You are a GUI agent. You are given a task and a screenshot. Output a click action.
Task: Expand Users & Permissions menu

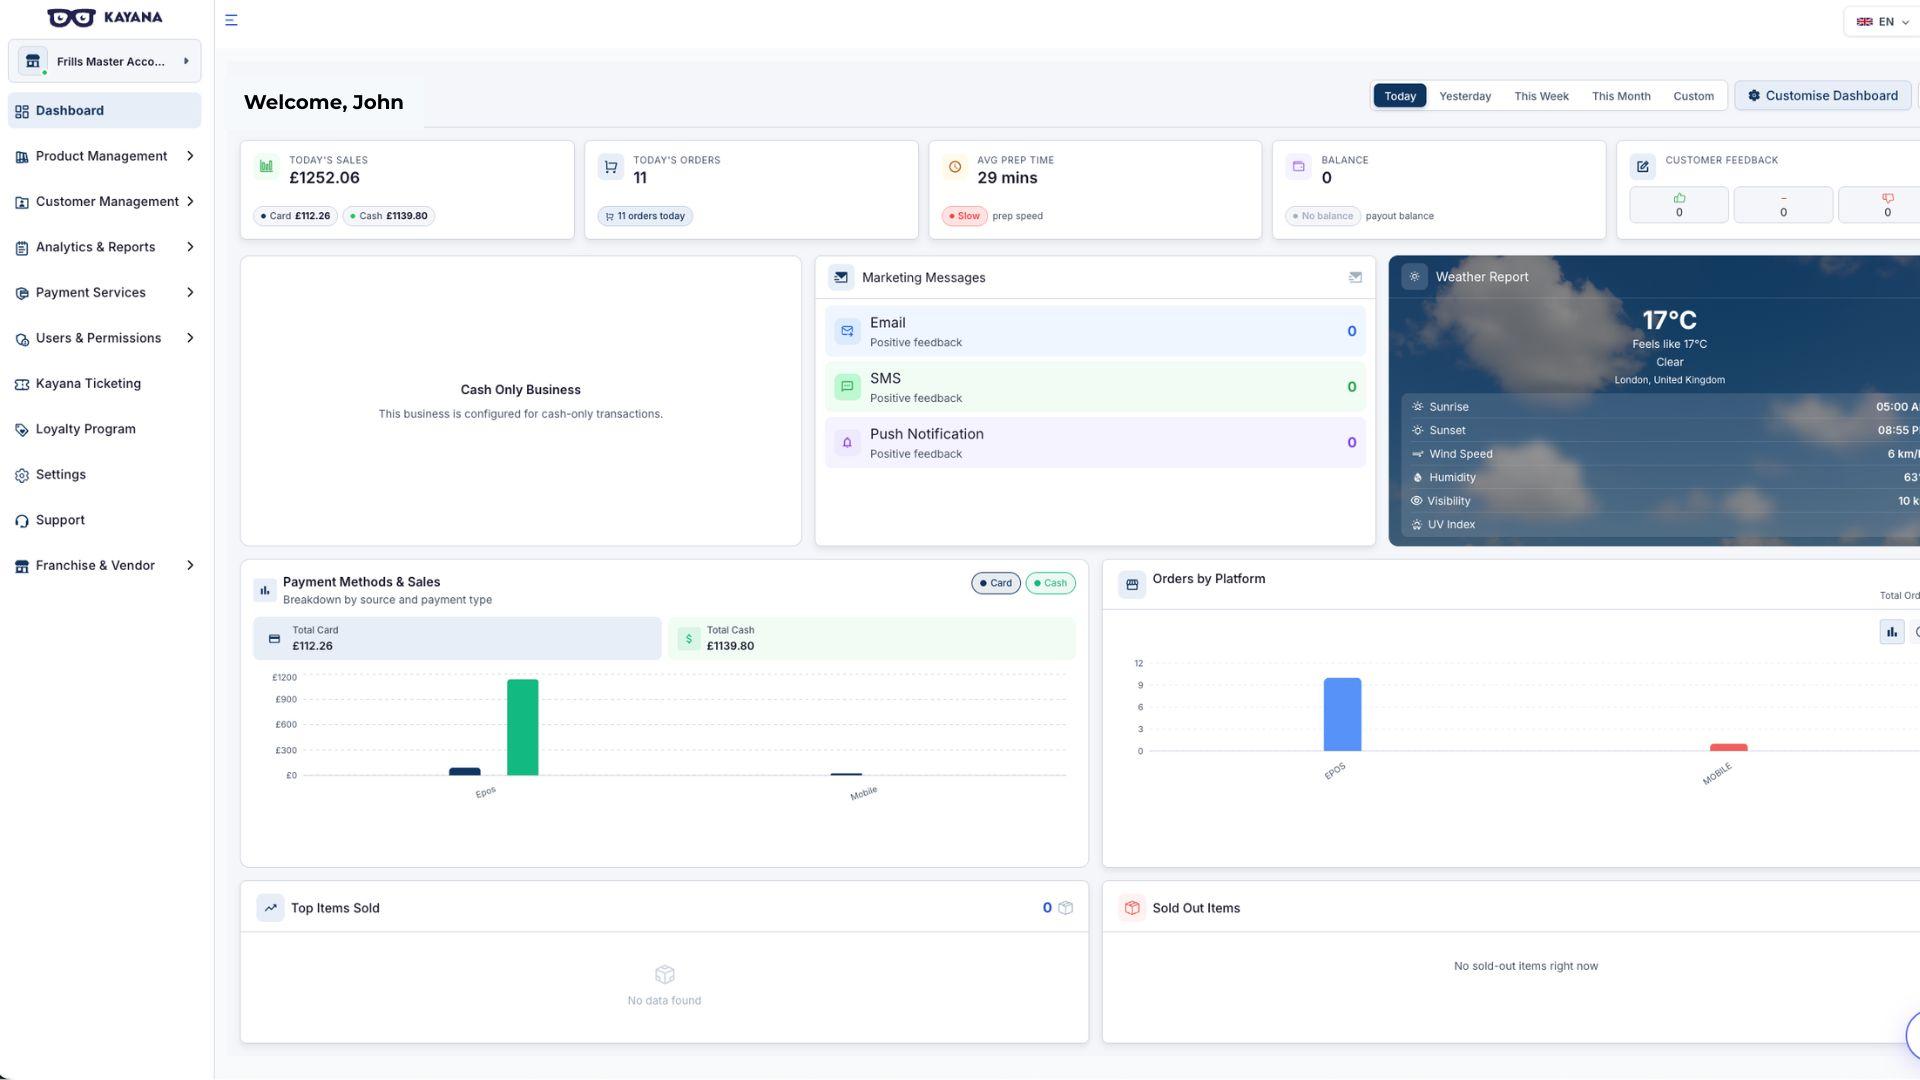[x=104, y=338]
